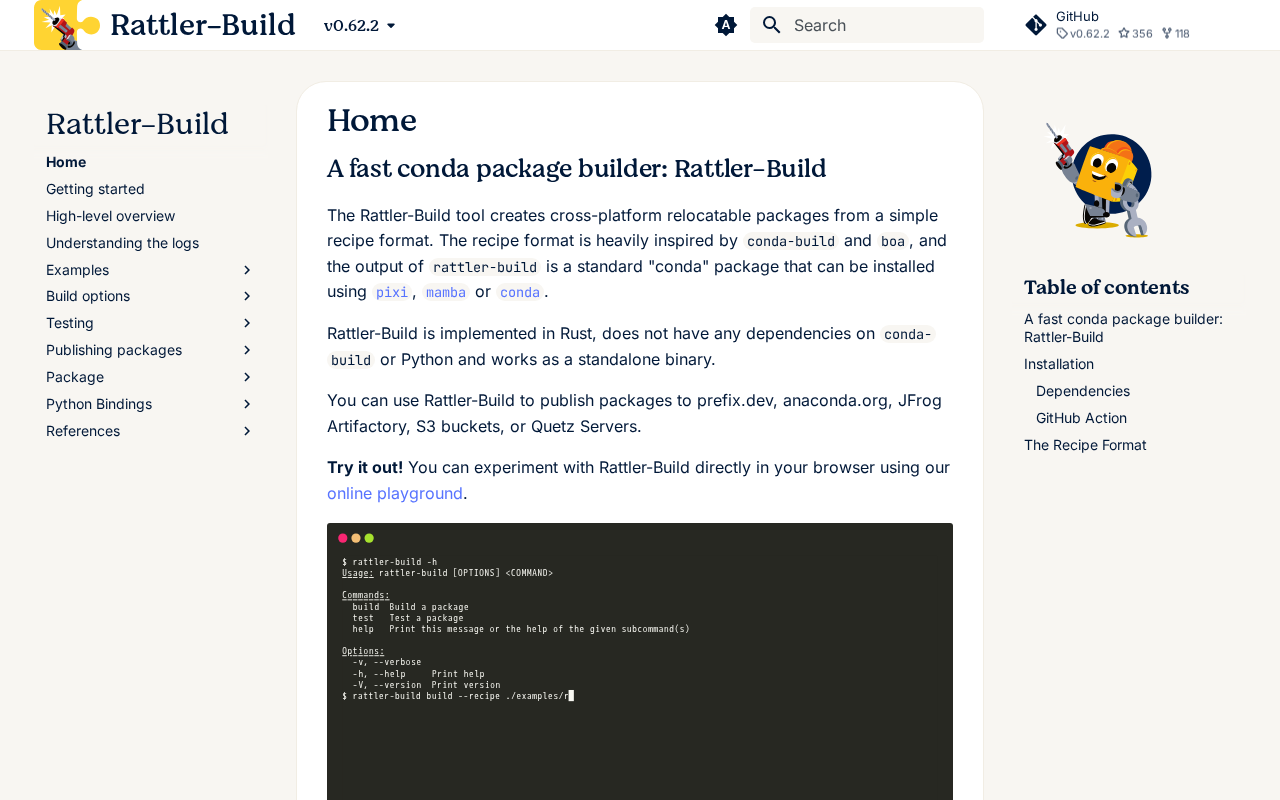Toggle the light/dark color theme

[726, 25]
